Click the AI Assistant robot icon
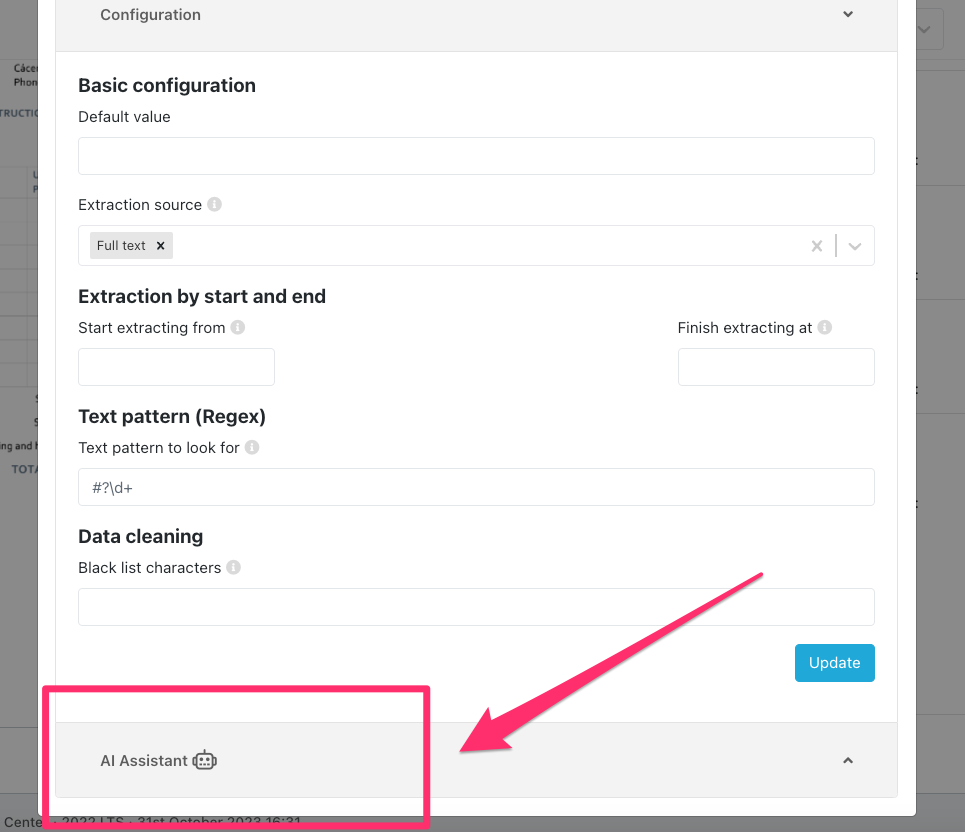Screen dimensions: 965x832 tap(205, 761)
